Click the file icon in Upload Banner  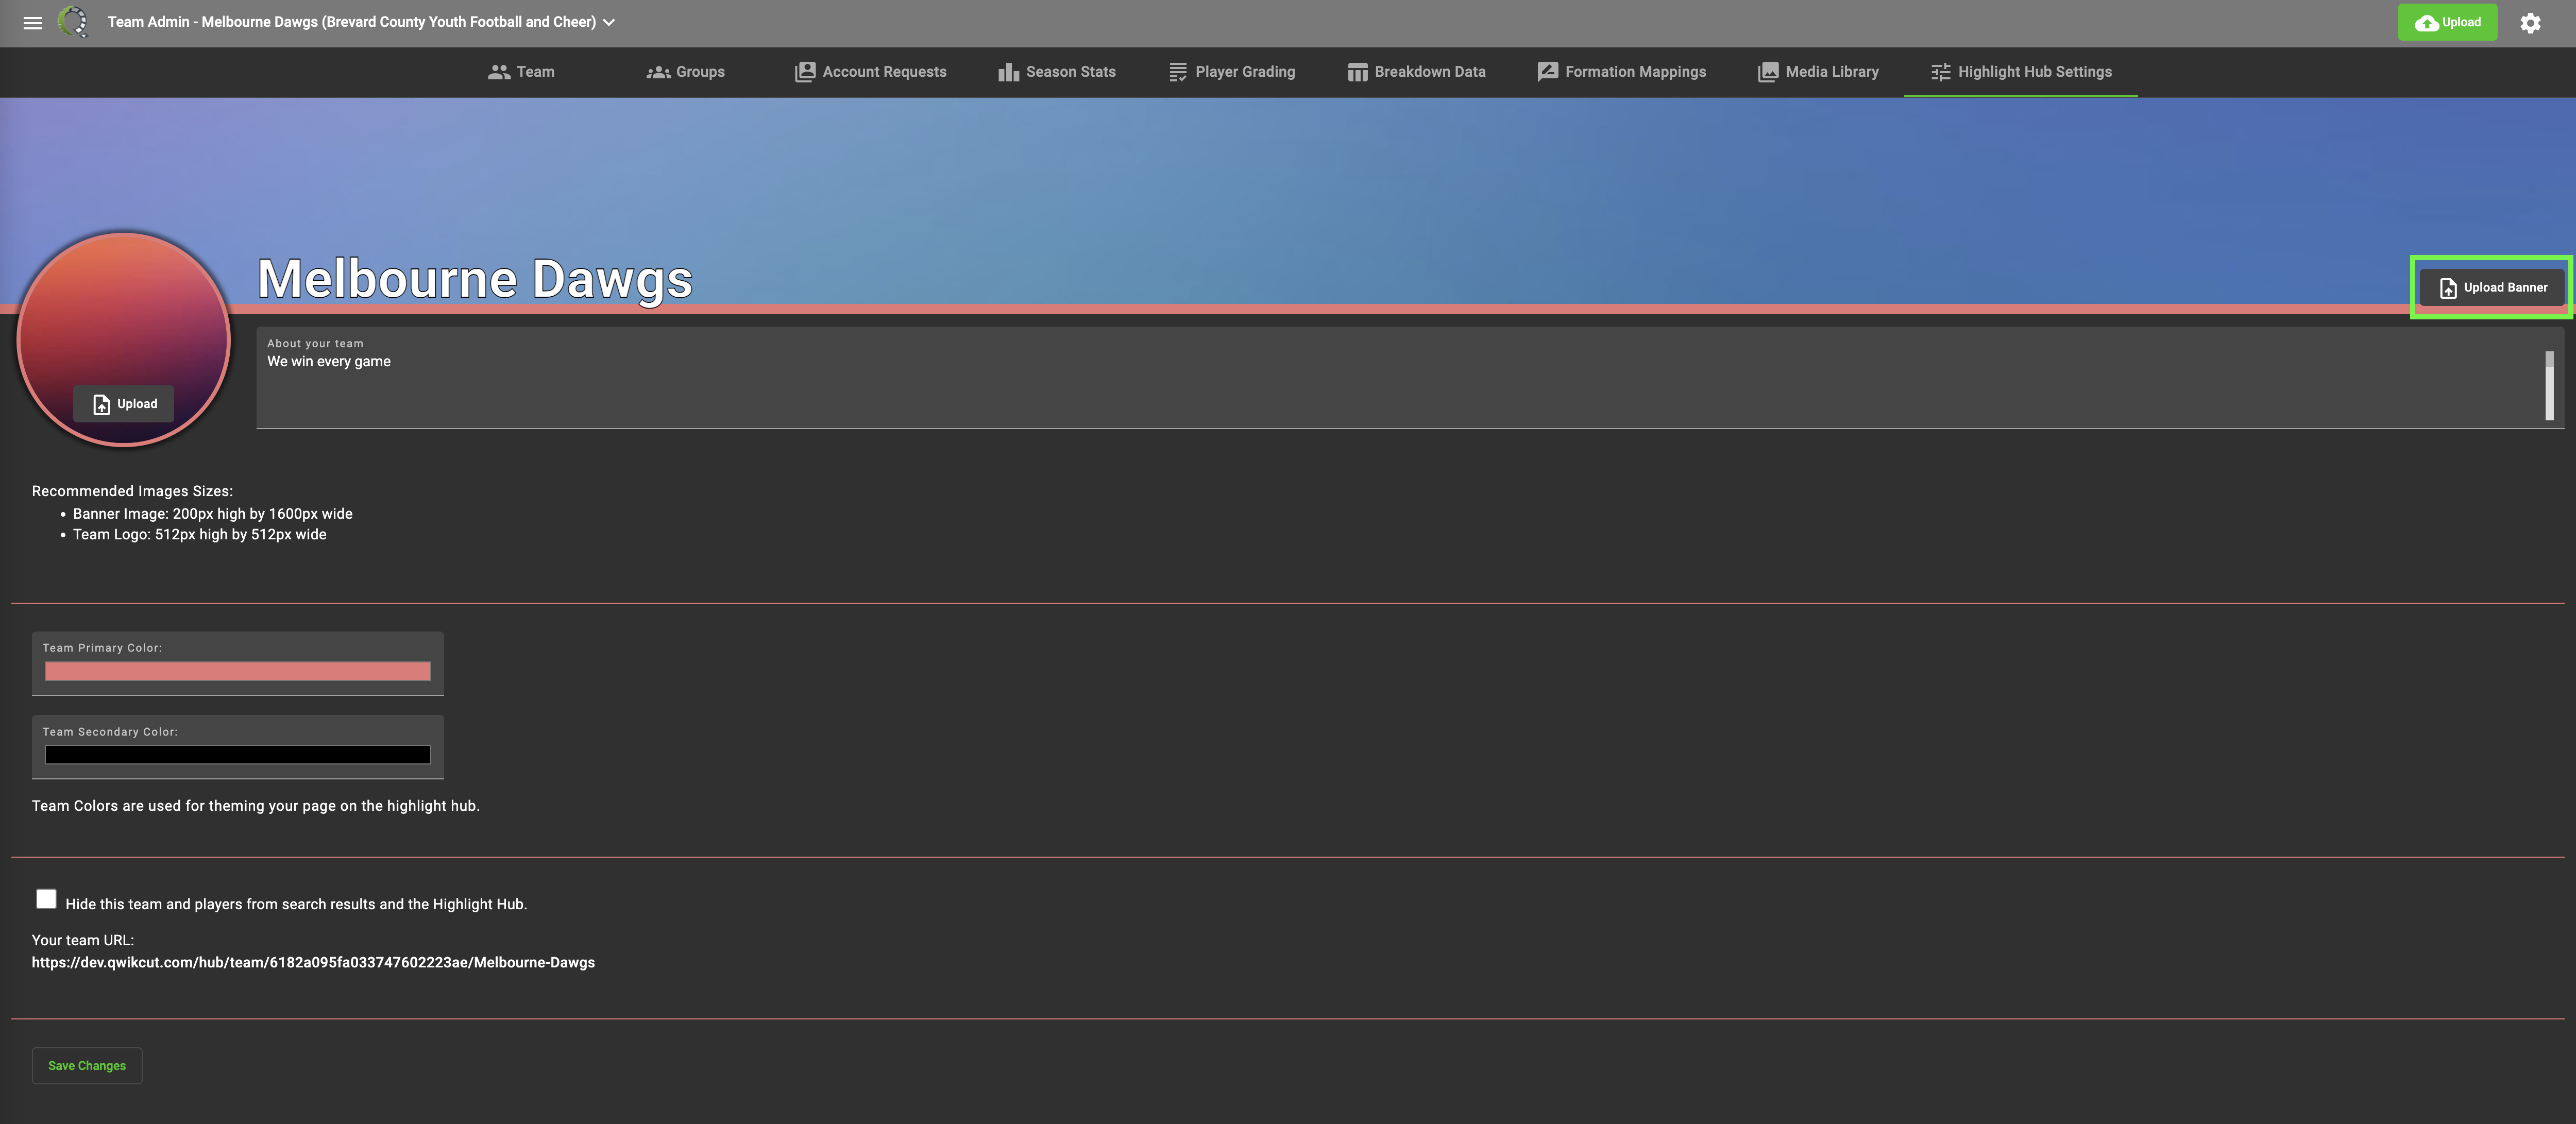tap(2448, 288)
